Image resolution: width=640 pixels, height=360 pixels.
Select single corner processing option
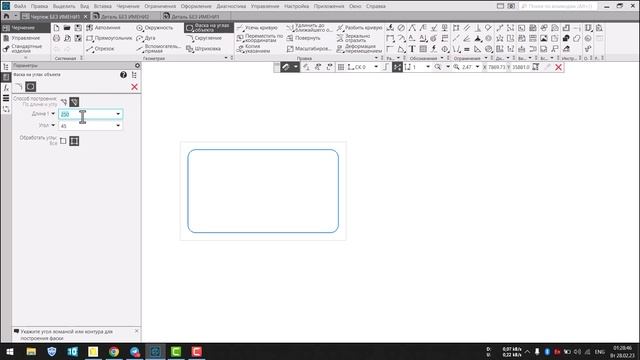[63, 141]
